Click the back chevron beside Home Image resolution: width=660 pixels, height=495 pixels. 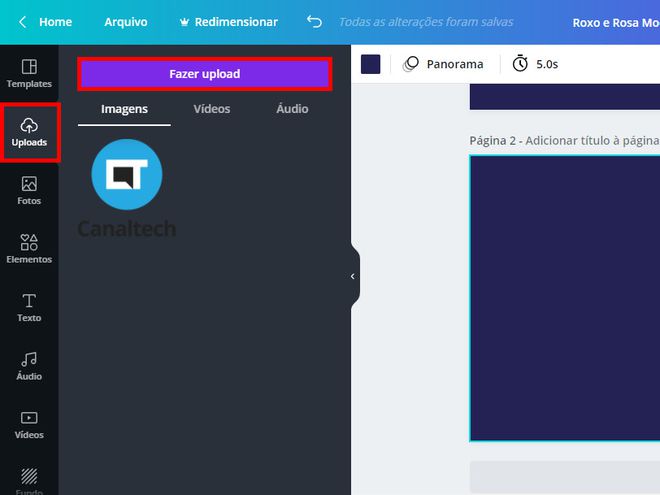click(23, 22)
